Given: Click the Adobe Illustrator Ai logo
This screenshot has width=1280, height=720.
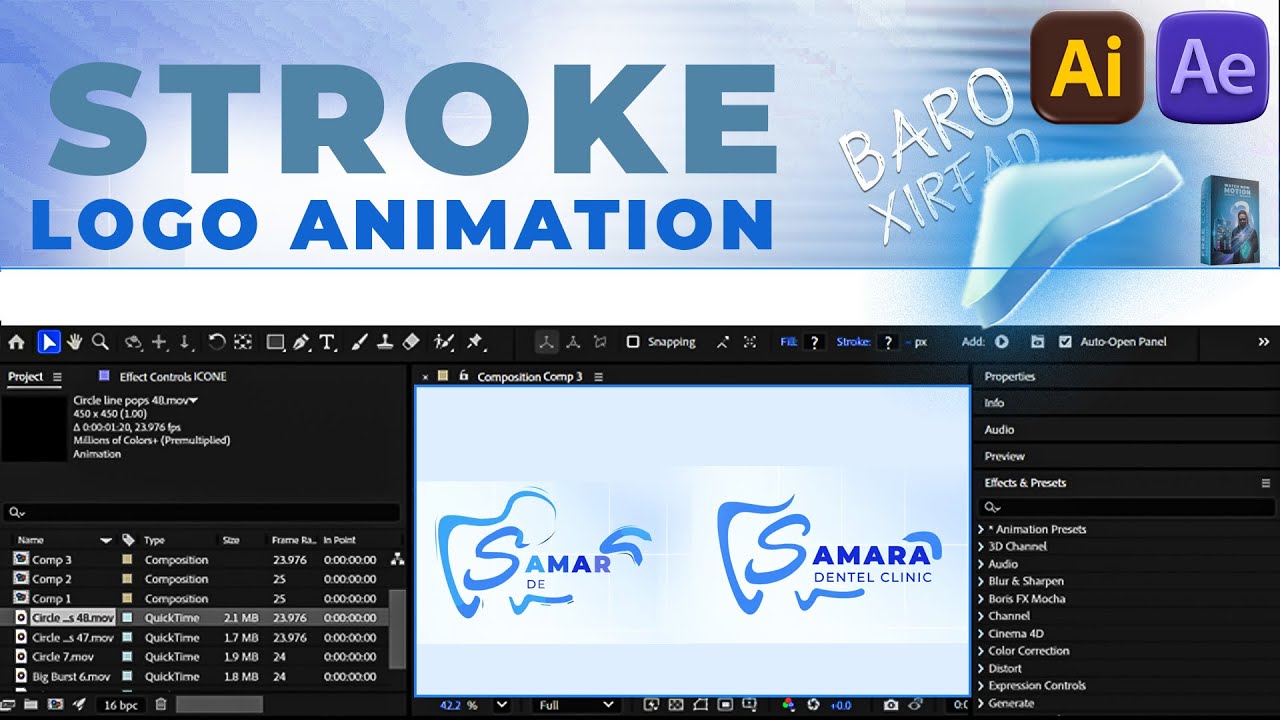Looking at the screenshot, I should pos(1087,67).
